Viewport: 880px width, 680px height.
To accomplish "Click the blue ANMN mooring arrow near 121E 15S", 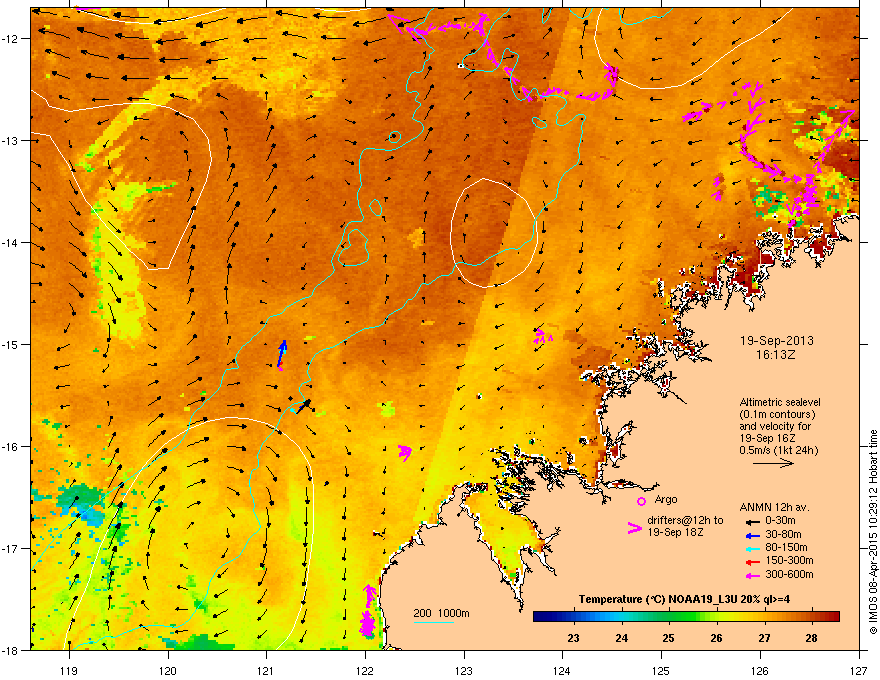I will (282, 352).
